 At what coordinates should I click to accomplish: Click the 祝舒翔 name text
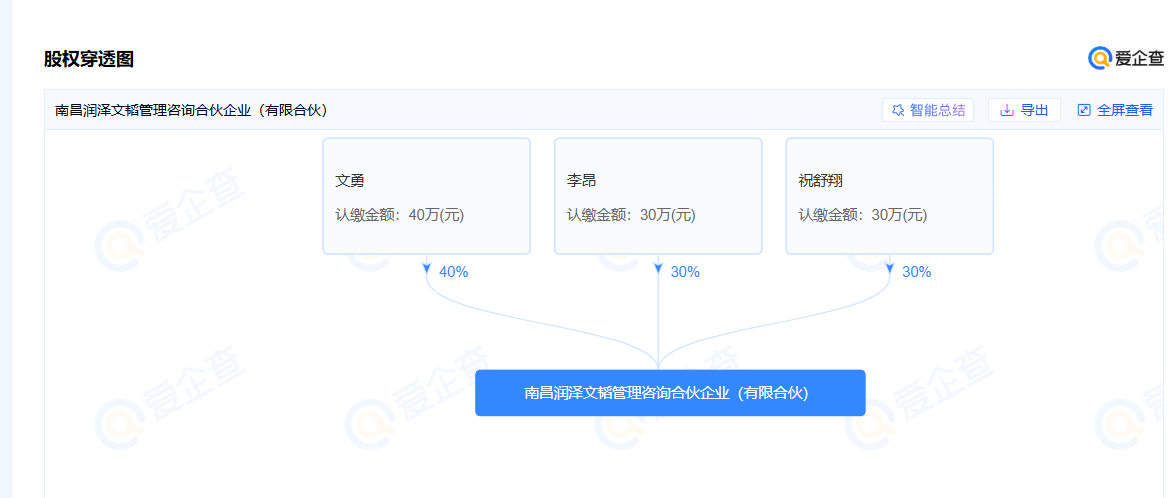[x=820, y=180]
